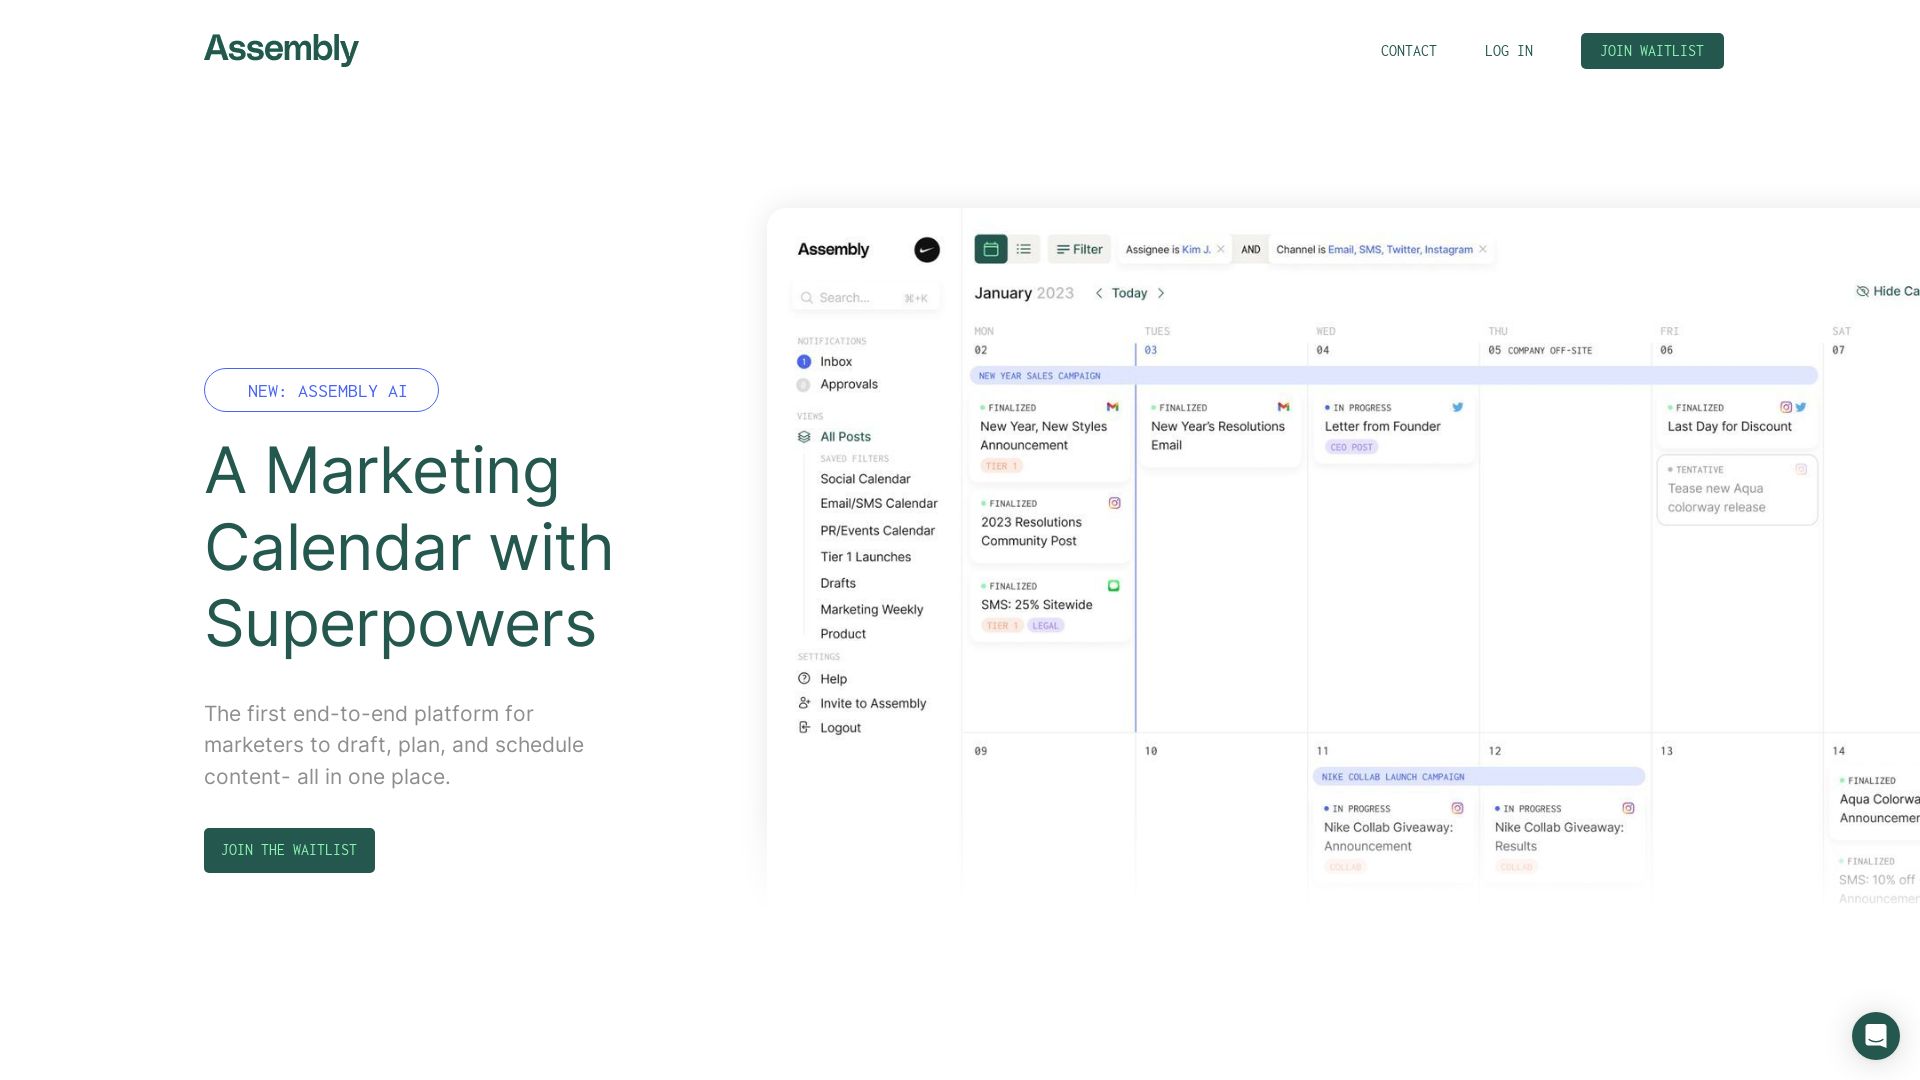Image resolution: width=1920 pixels, height=1080 pixels.
Task: Open the All Posts view
Action: coord(845,437)
